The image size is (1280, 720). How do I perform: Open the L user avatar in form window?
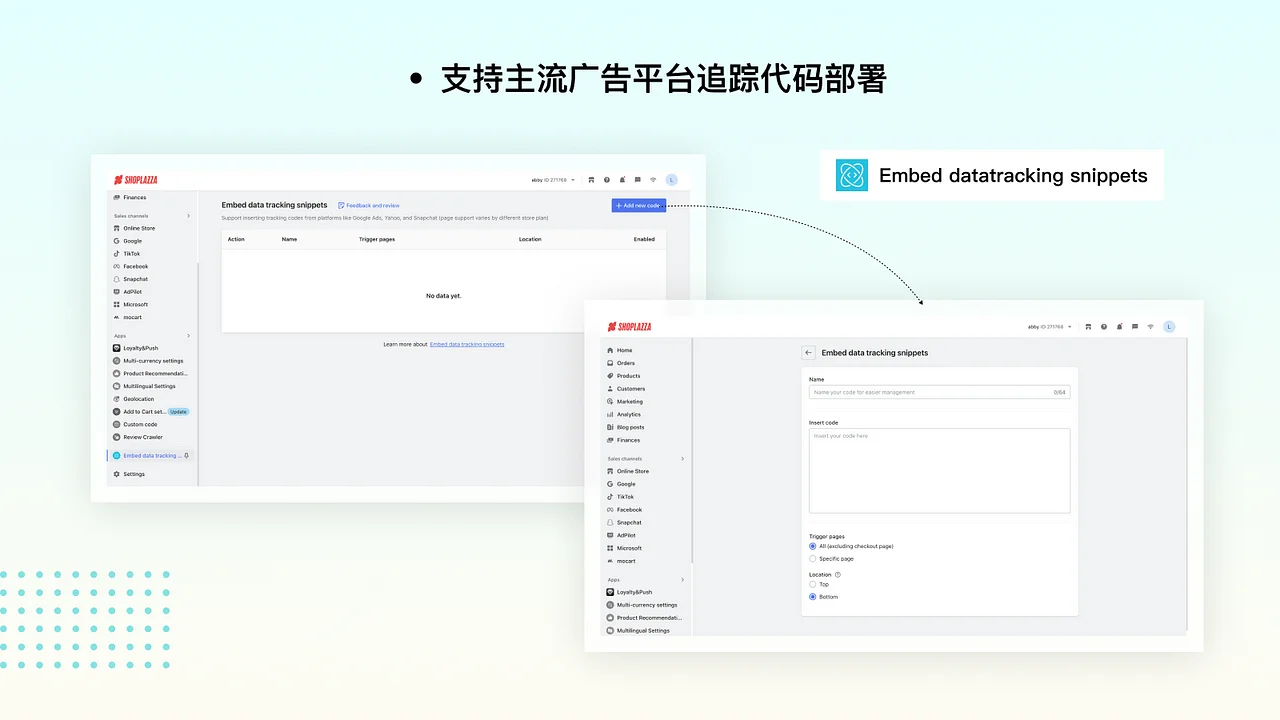coord(1169,327)
